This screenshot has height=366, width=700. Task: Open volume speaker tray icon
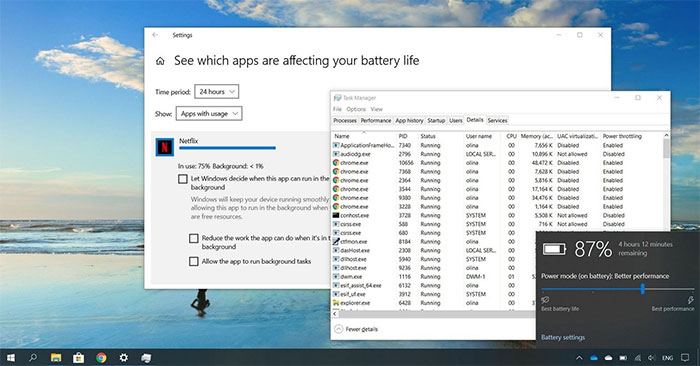(652, 358)
